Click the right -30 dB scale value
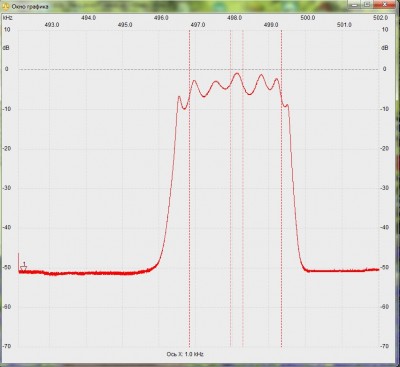The image size is (400, 367). click(x=385, y=188)
